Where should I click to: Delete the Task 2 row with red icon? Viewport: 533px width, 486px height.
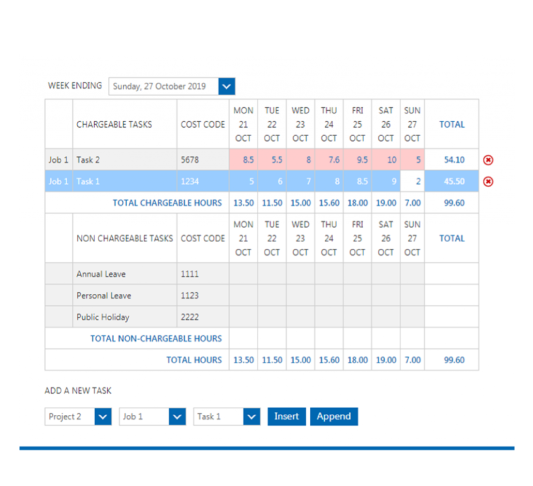pos(488,160)
